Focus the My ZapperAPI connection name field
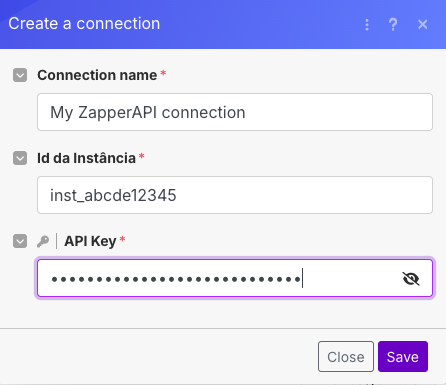 click(235, 112)
